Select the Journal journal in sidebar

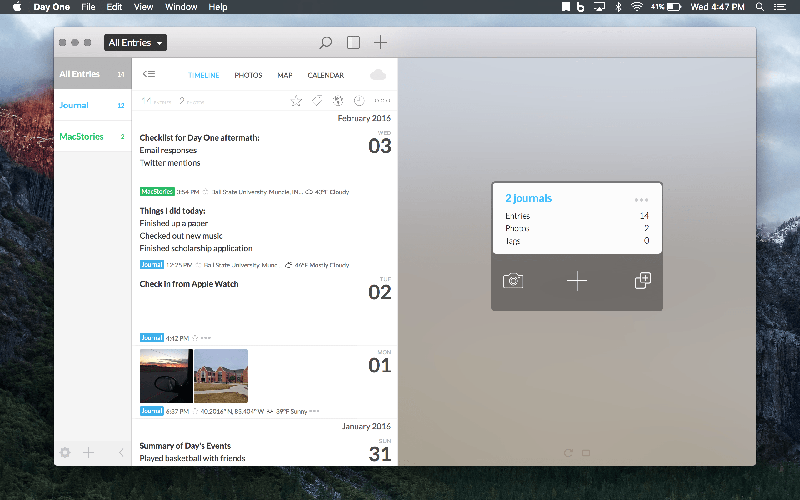coord(92,105)
